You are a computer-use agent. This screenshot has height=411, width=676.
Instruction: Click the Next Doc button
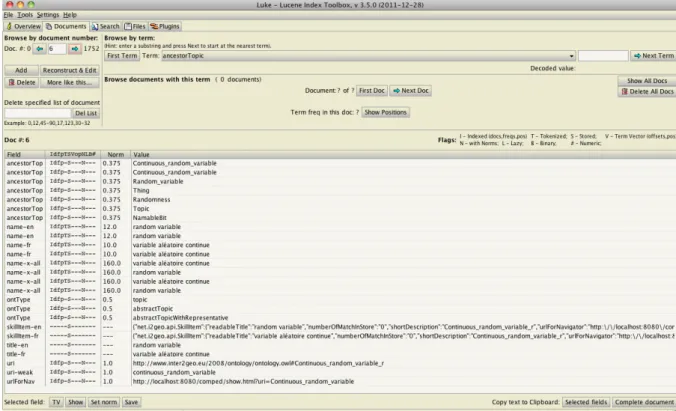coord(411,91)
